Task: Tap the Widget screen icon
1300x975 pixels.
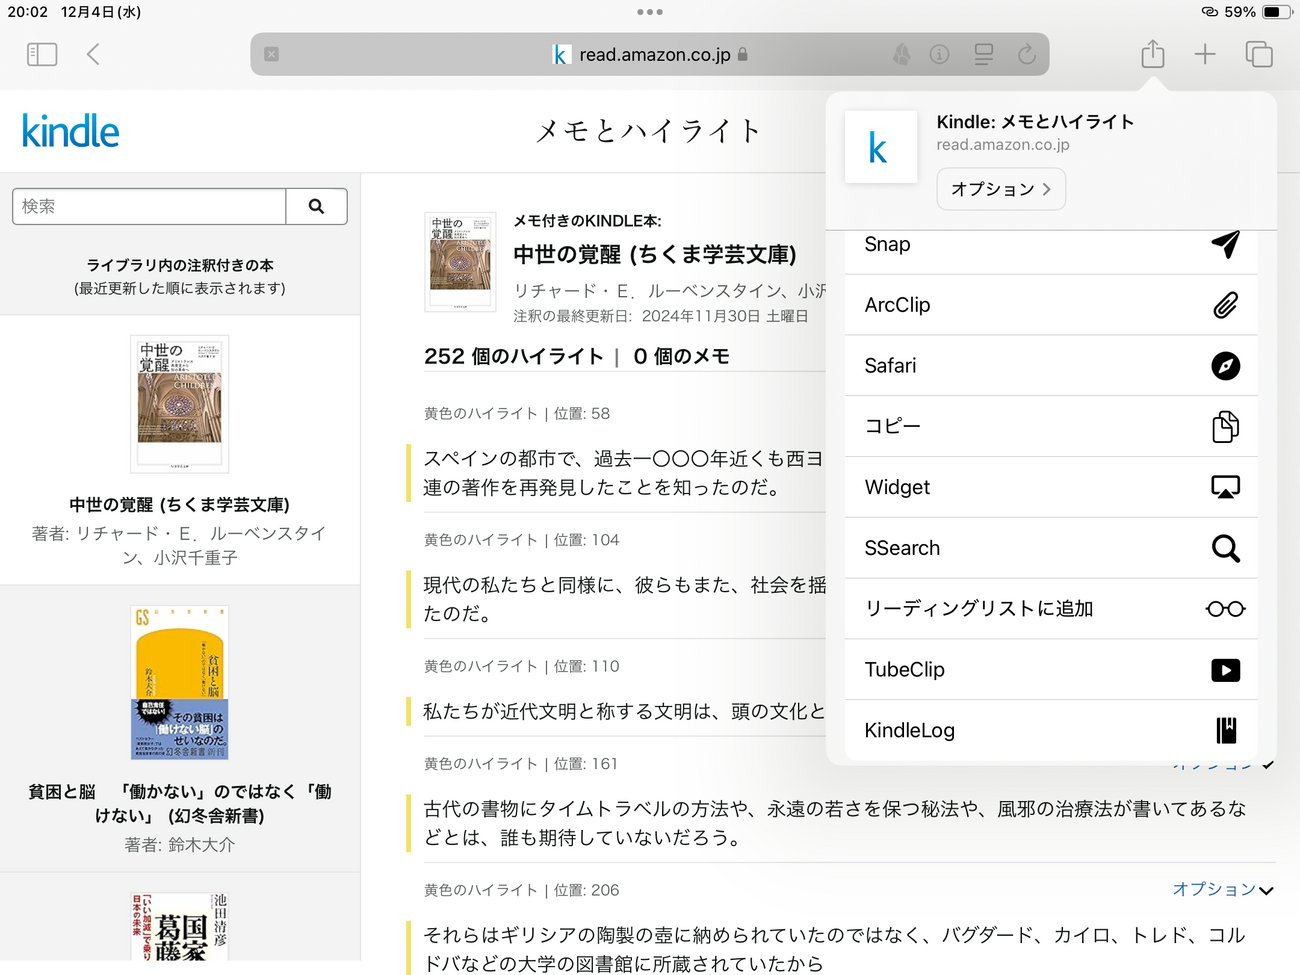Action: coord(1225,487)
